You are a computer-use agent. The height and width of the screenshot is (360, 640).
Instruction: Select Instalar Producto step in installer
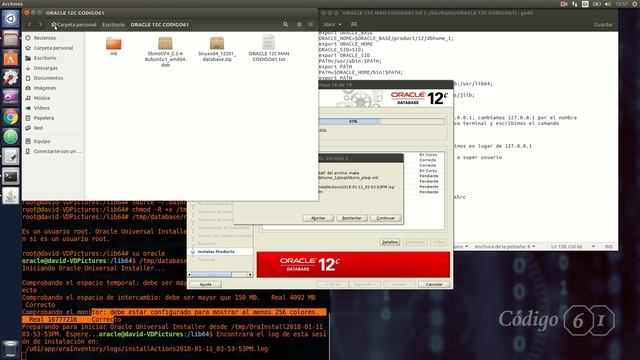tap(216, 251)
